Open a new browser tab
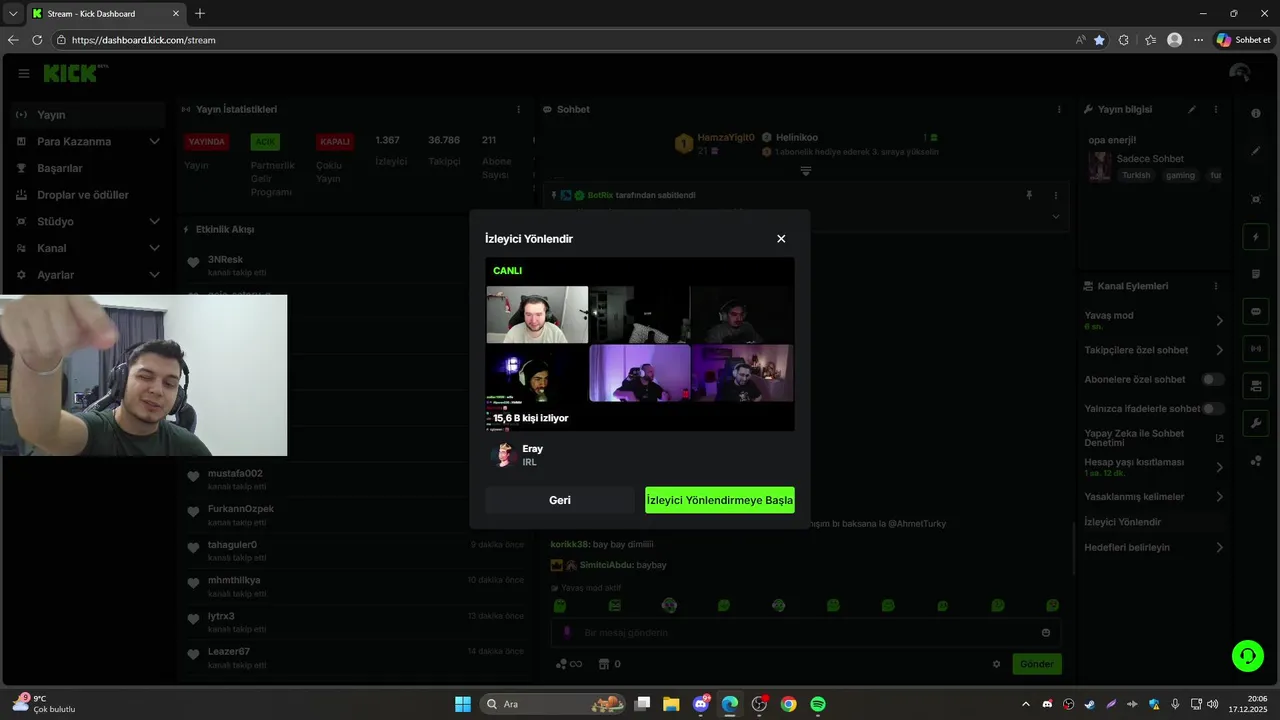1280x720 pixels. click(x=200, y=13)
